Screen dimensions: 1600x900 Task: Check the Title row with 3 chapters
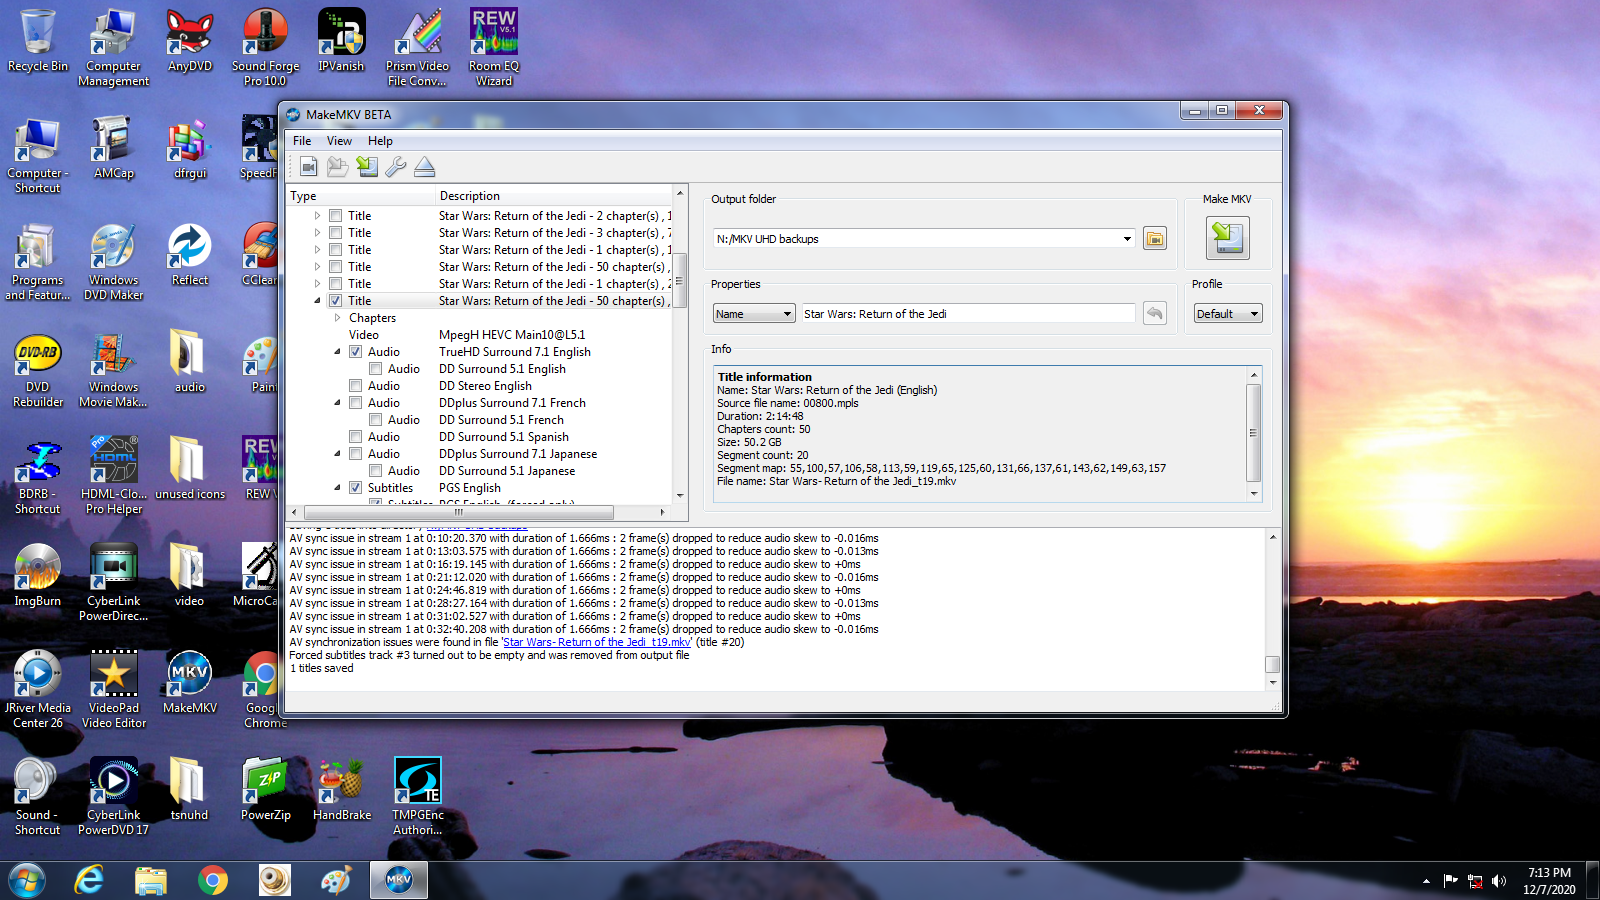(x=336, y=233)
